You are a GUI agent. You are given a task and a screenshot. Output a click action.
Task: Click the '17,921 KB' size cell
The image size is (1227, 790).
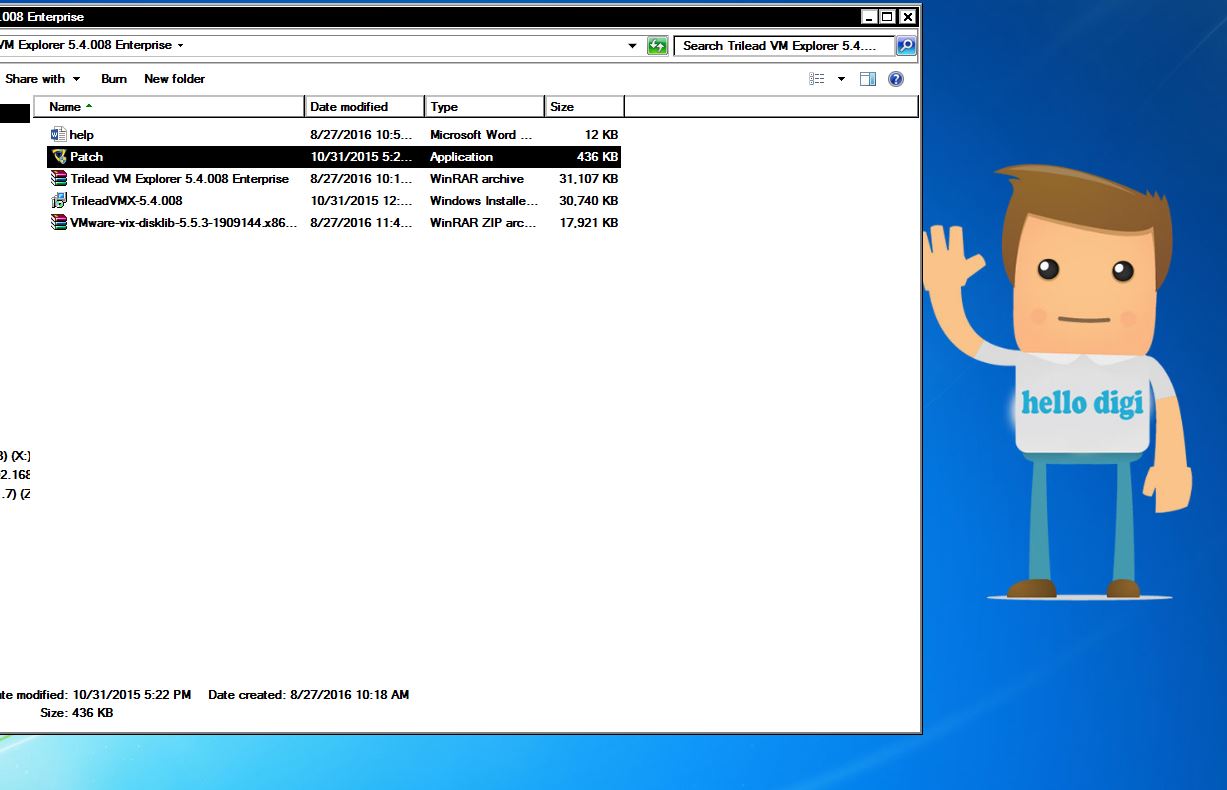tap(588, 222)
